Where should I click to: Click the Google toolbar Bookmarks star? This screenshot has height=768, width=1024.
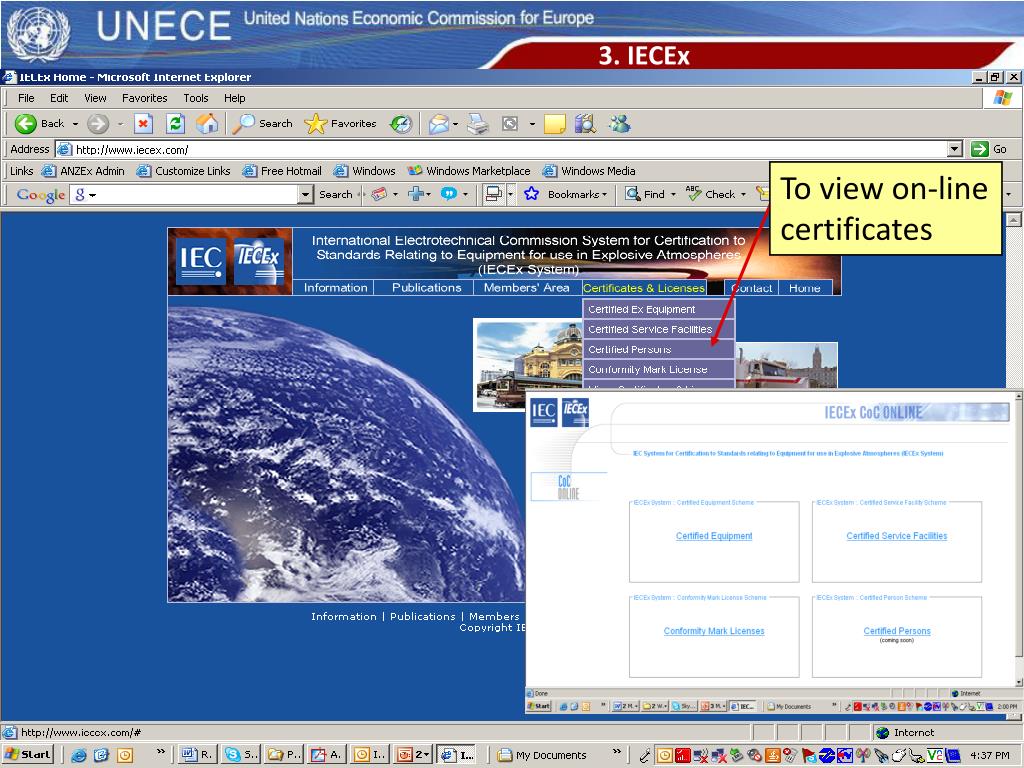(x=531, y=194)
